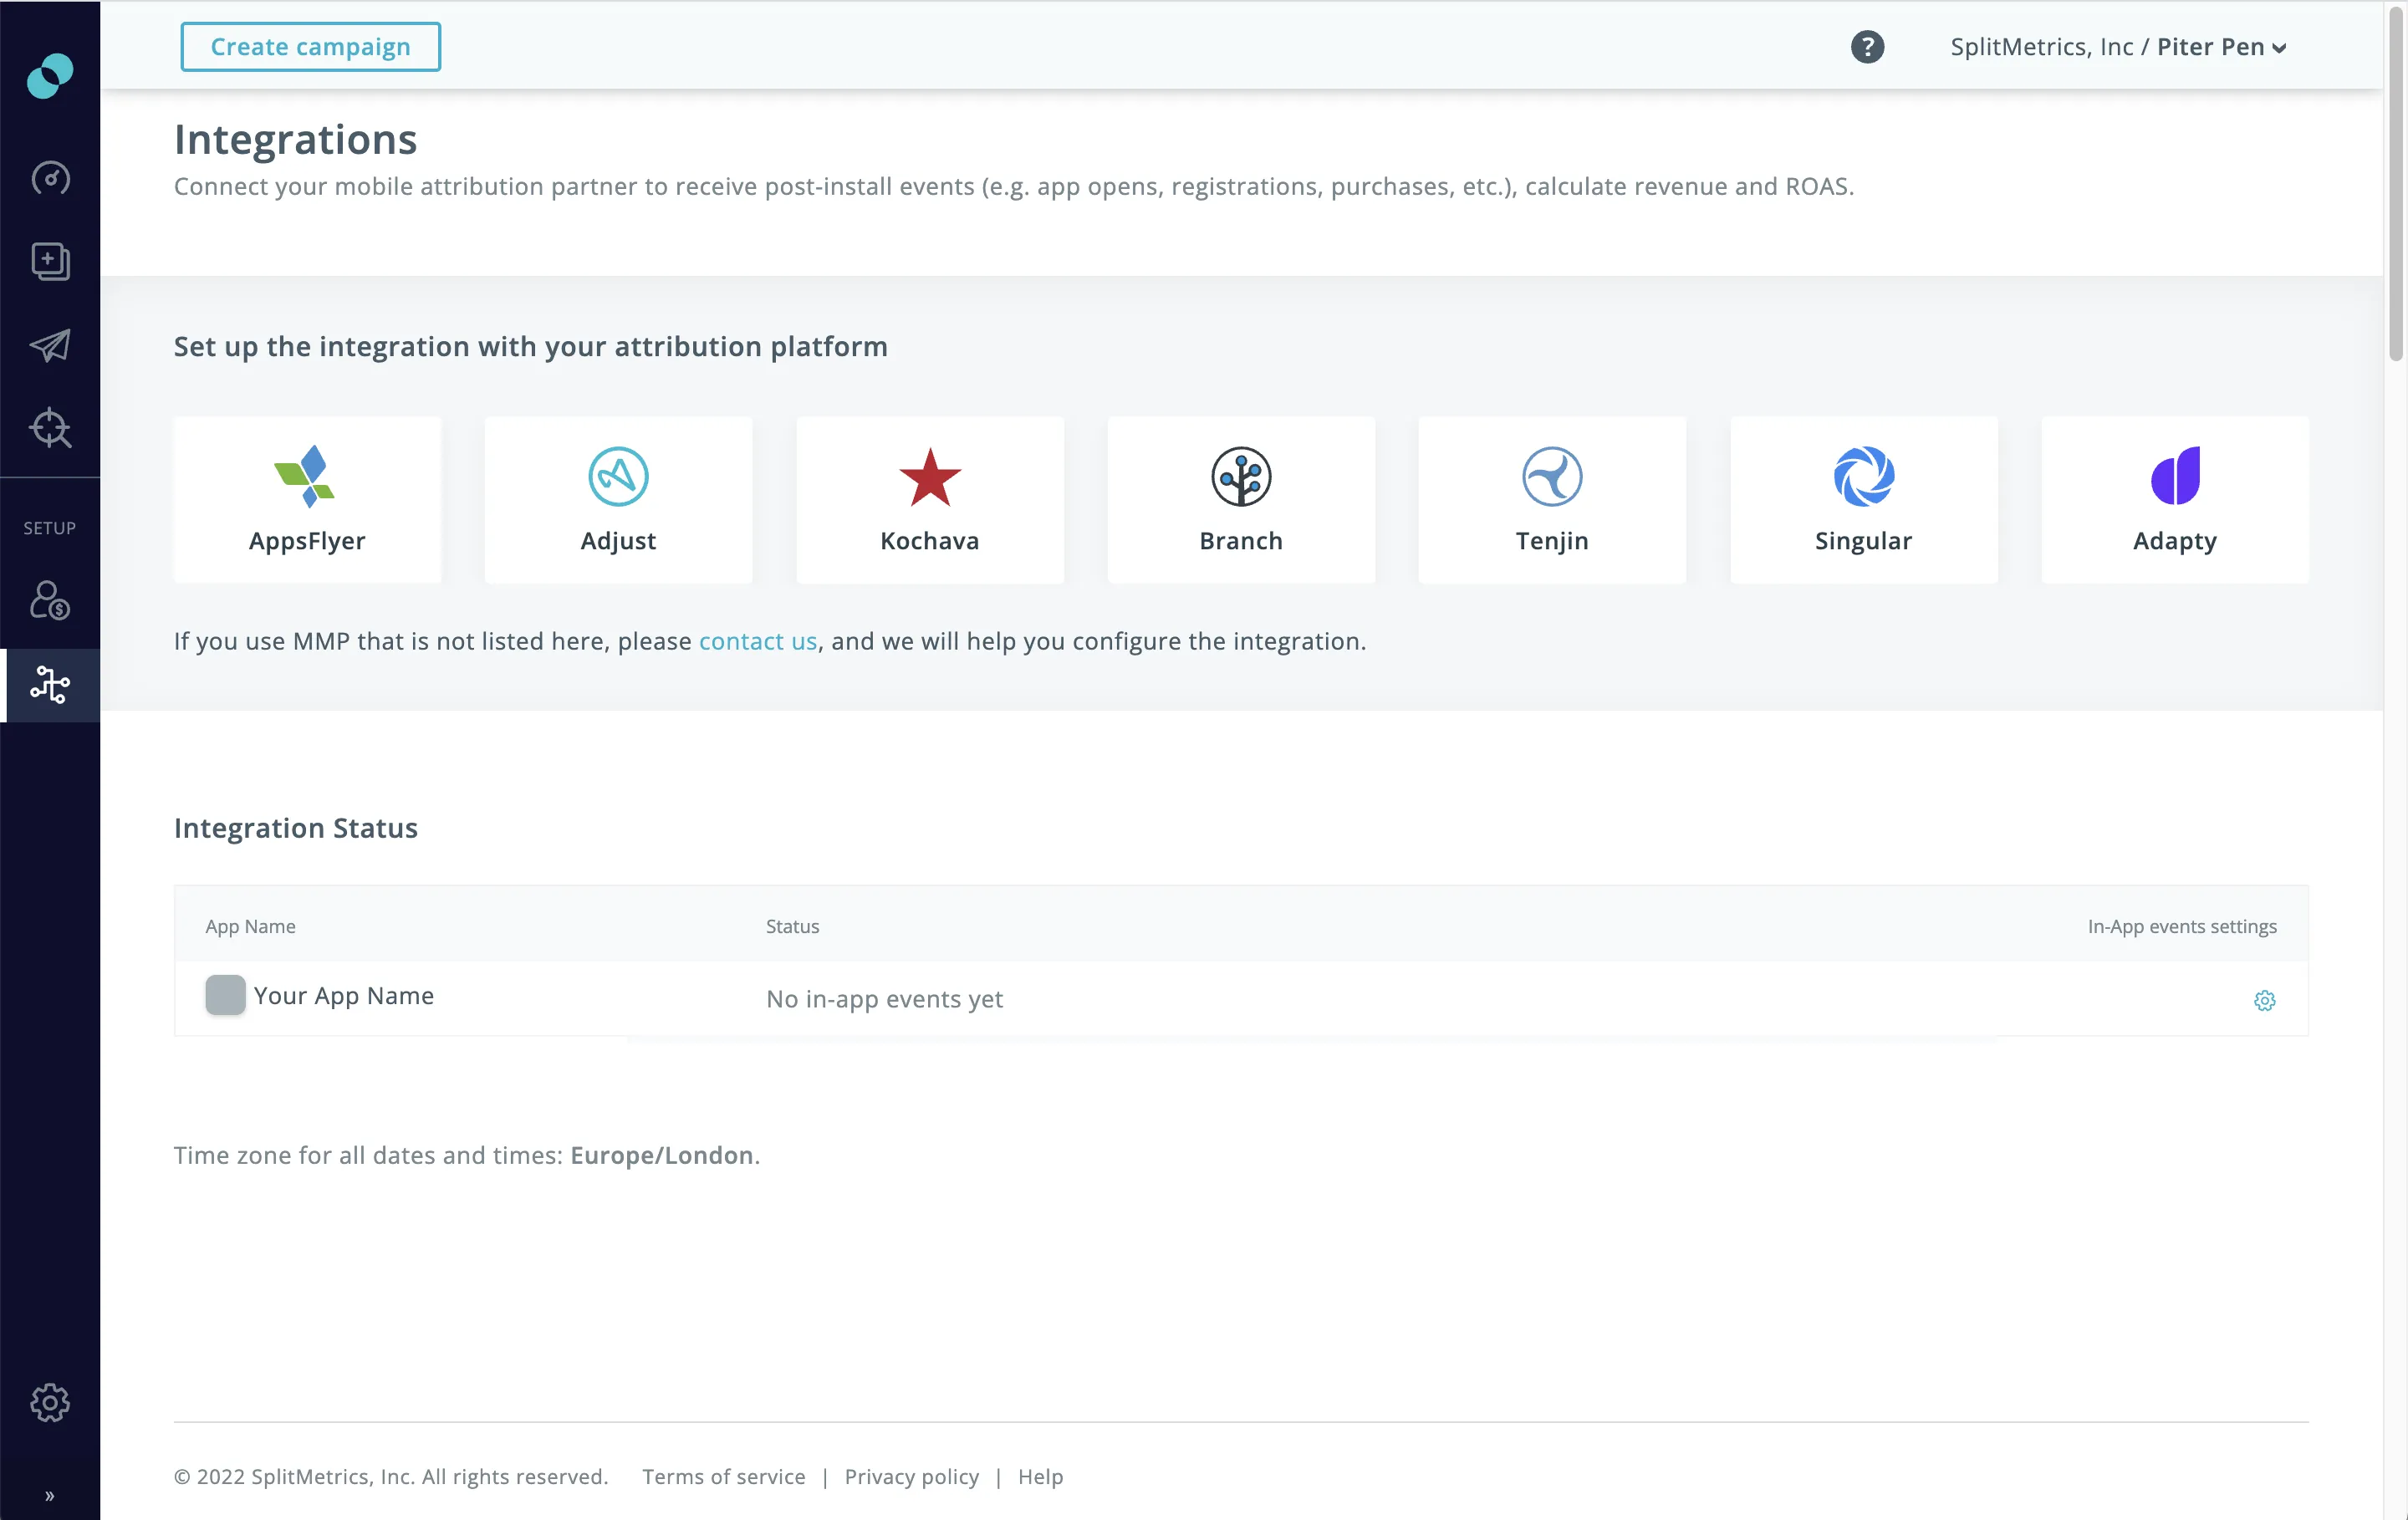Viewport: 2408px width, 1520px height.
Task: Open the Privacy policy footer link
Action: [911, 1476]
